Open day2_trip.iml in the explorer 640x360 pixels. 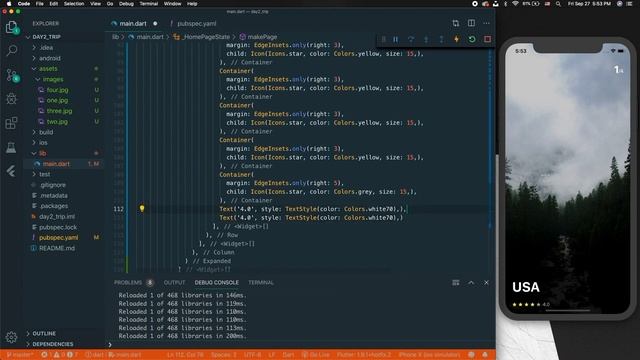57,216
